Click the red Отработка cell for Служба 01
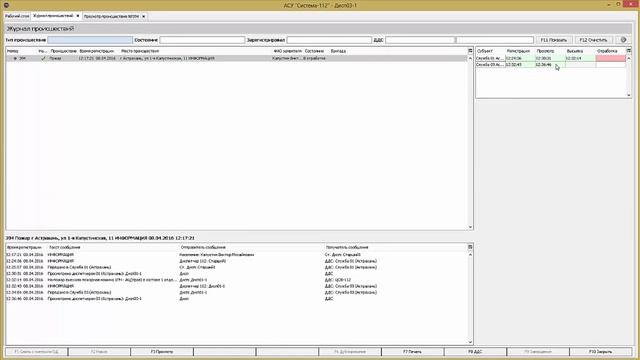 [x=611, y=58]
